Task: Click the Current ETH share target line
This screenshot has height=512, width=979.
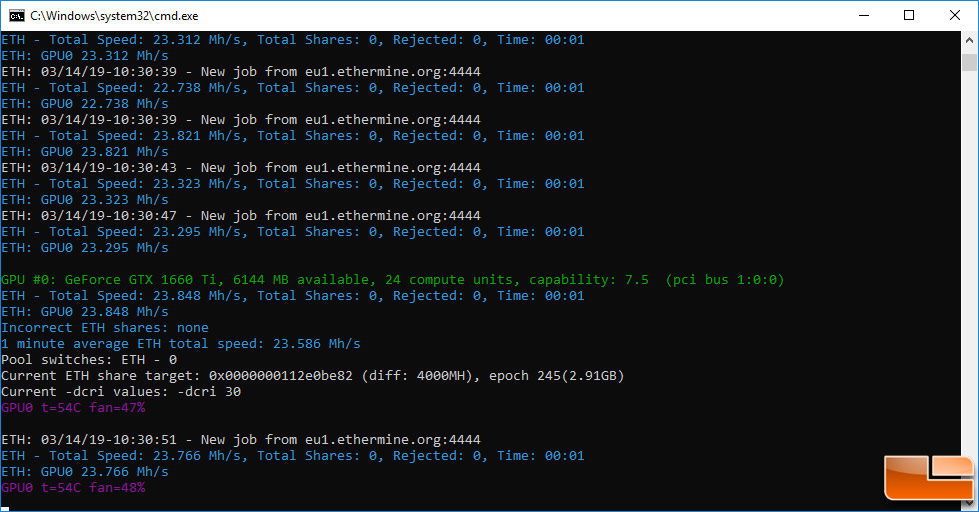Action: coord(312,376)
